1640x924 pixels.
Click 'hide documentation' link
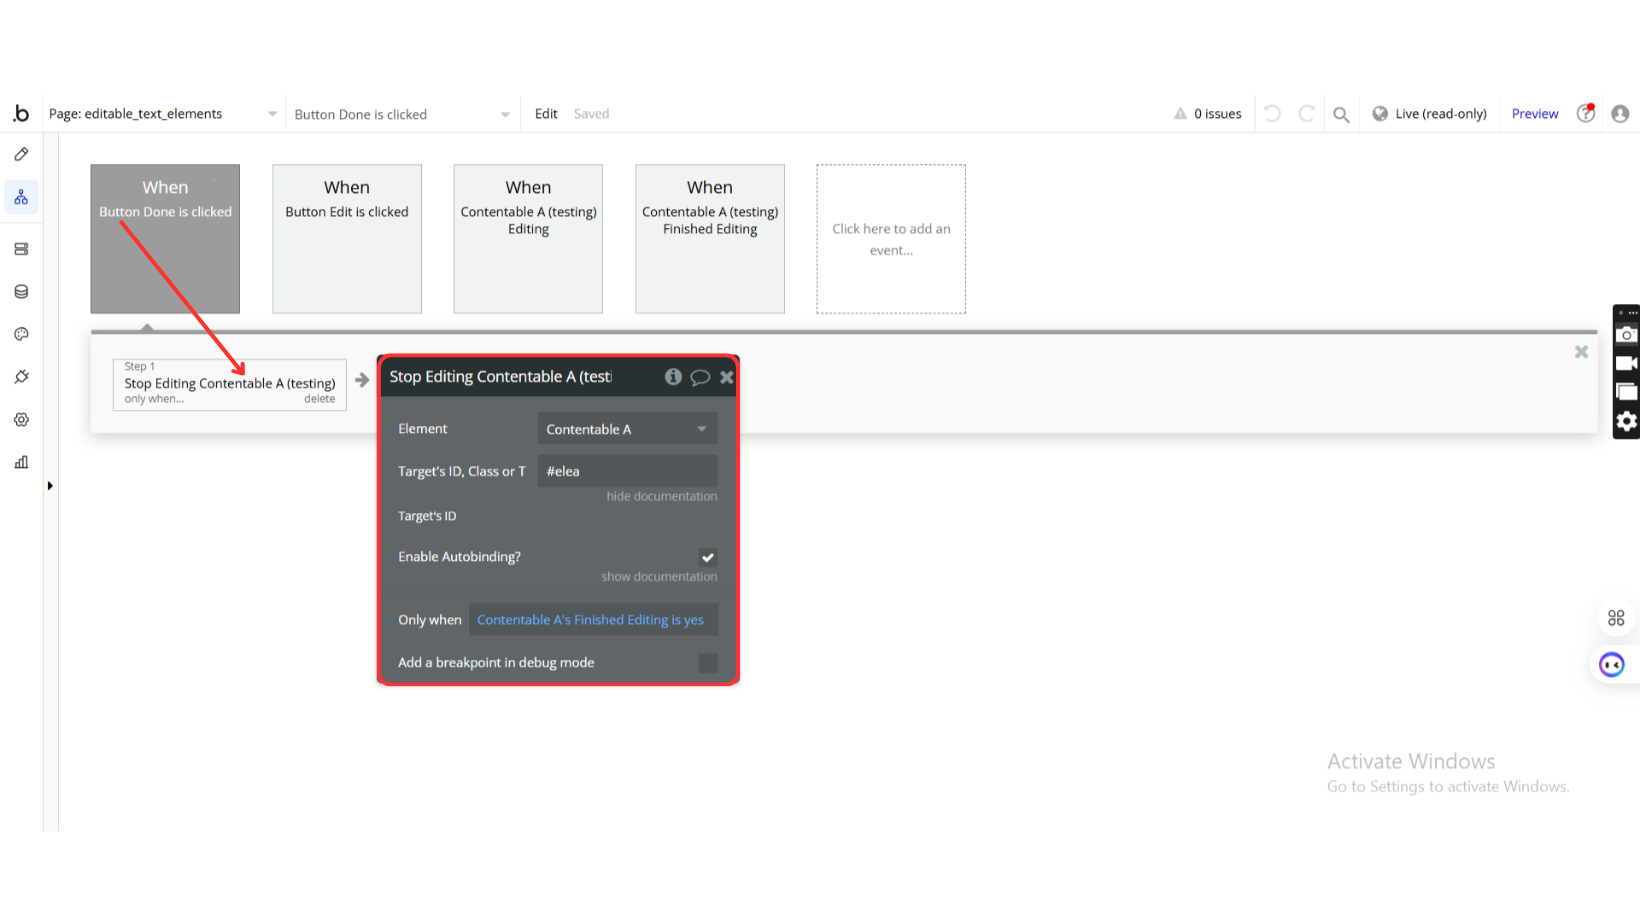point(662,496)
